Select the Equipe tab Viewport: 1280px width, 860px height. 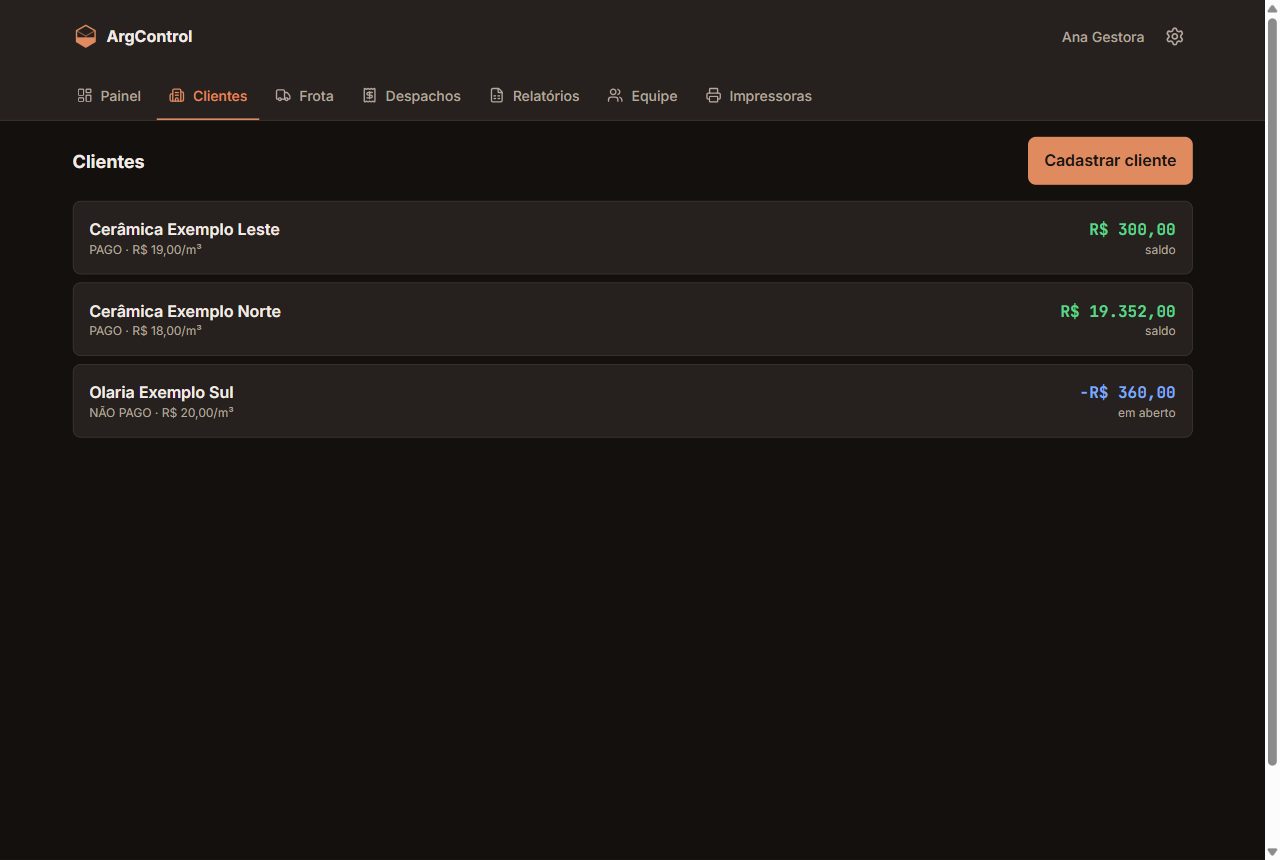pyautogui.click(x=643, y=96)
